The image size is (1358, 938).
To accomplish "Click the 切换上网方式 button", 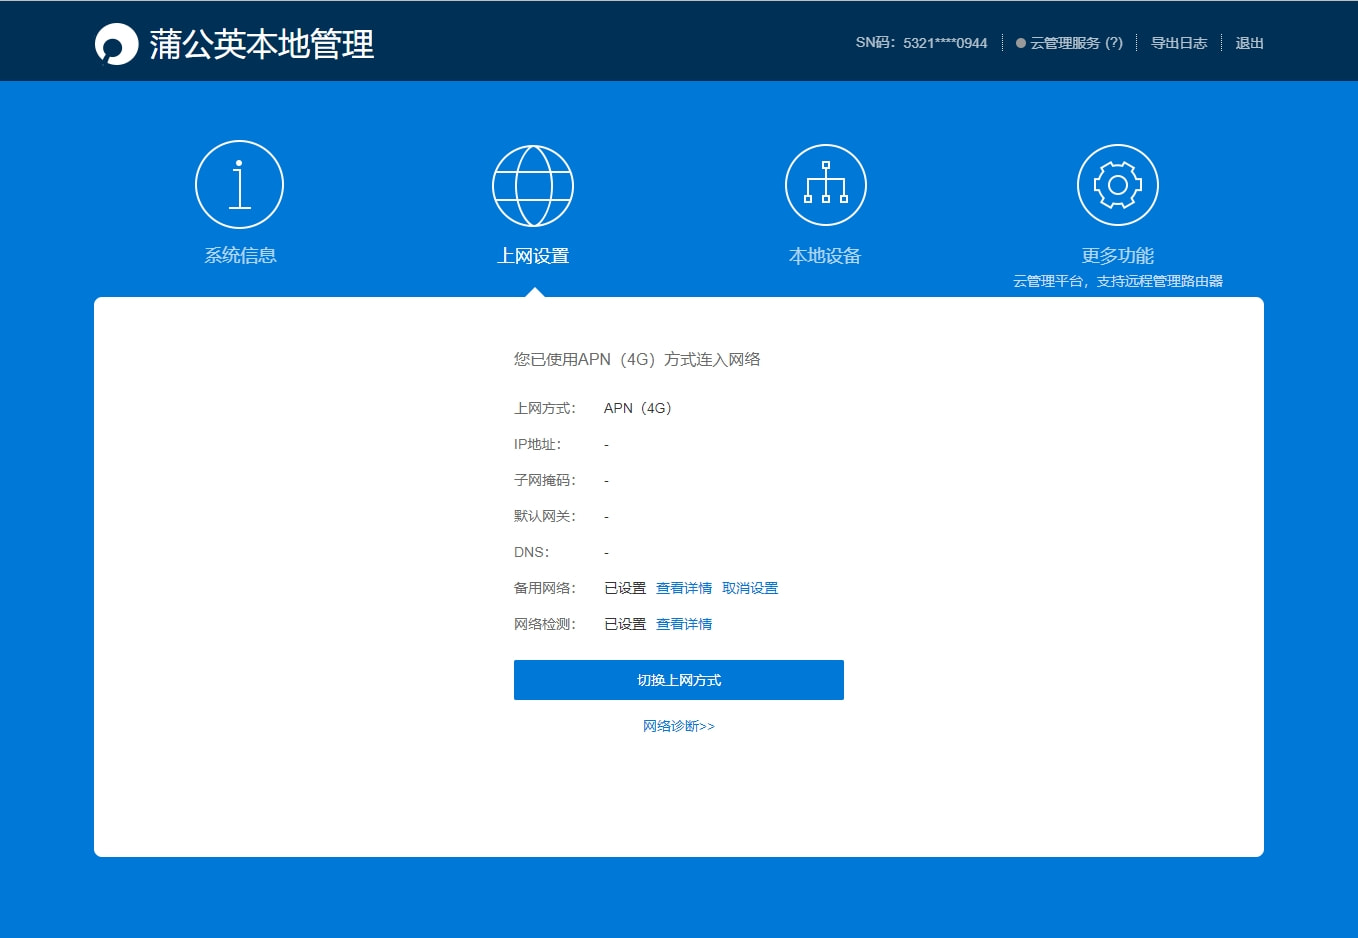I will click(x=679, y=680).
